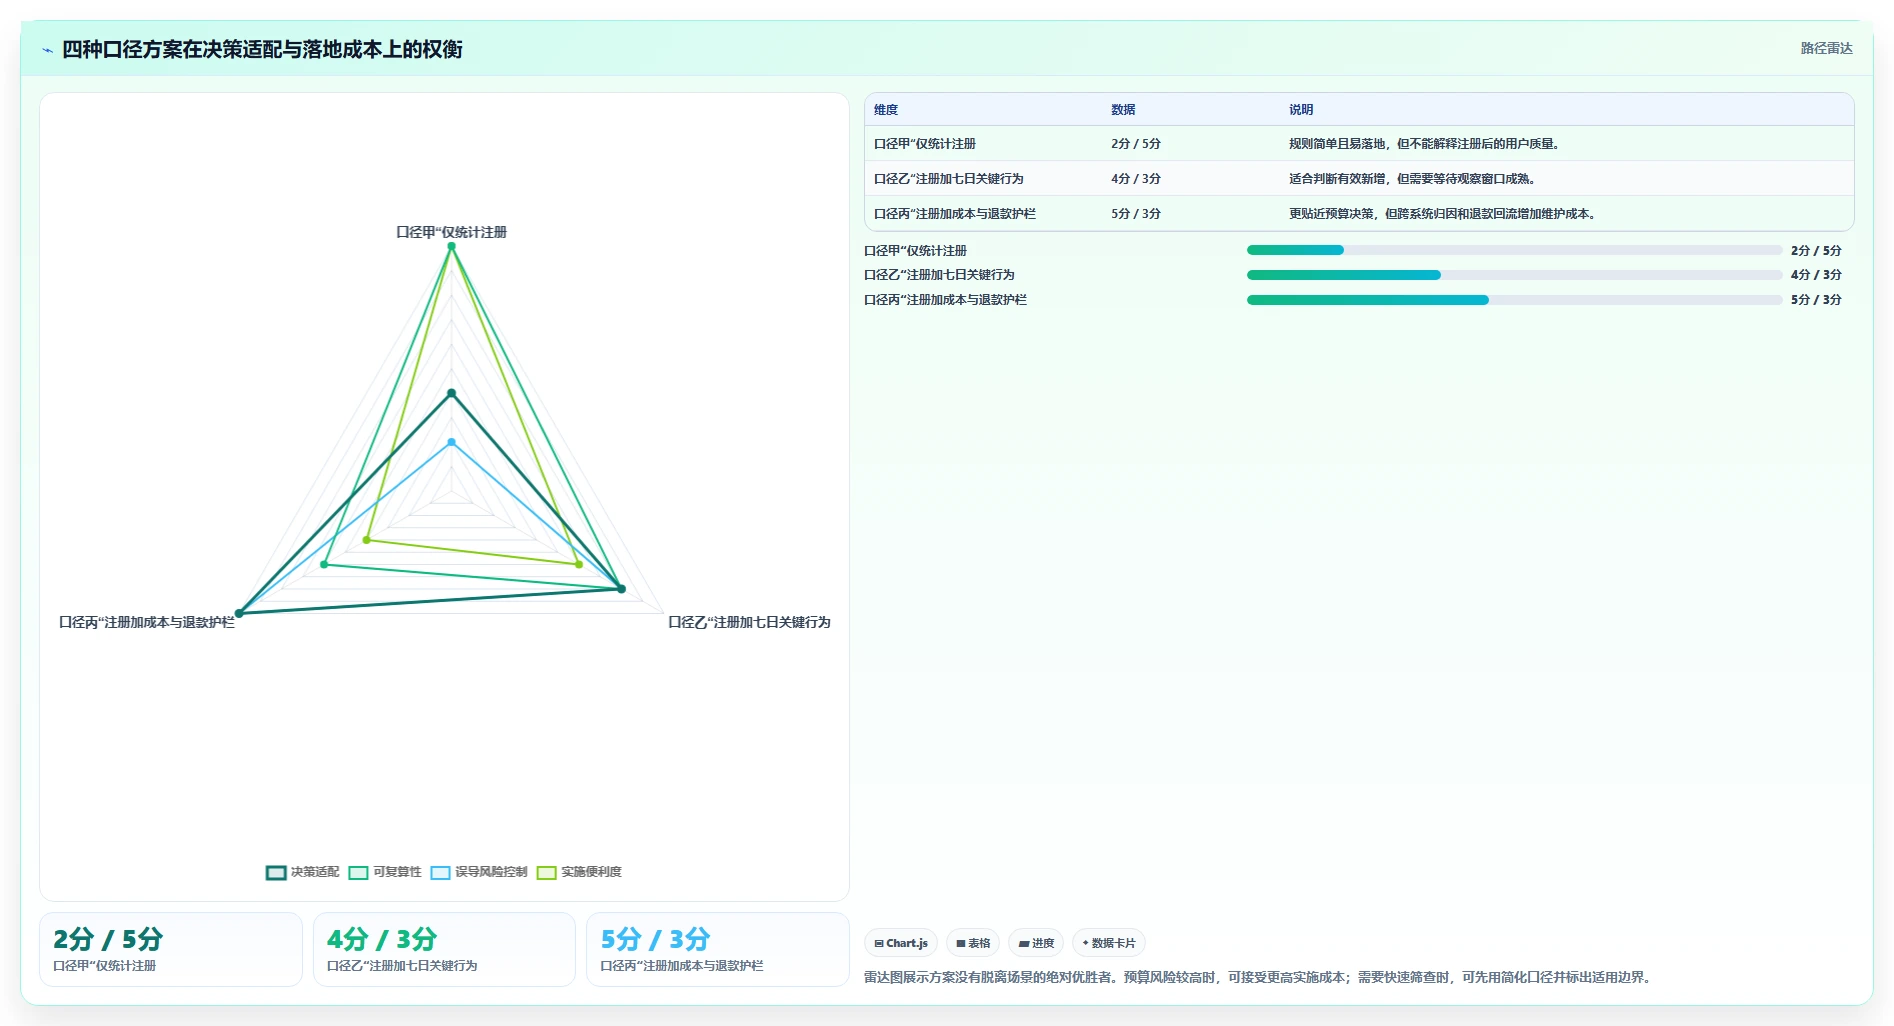Select the 数据 column header
The image size is (1894, 1026).
pos(1123,110)
